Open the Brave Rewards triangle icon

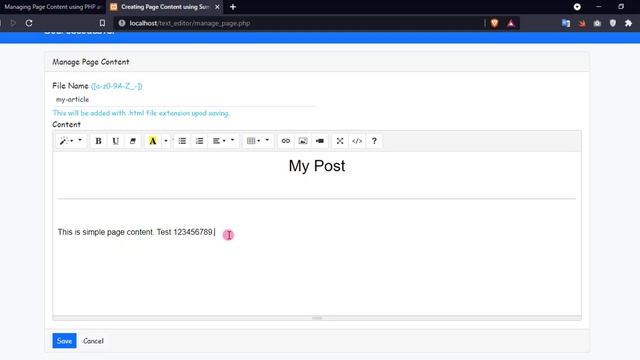point(511,23)
